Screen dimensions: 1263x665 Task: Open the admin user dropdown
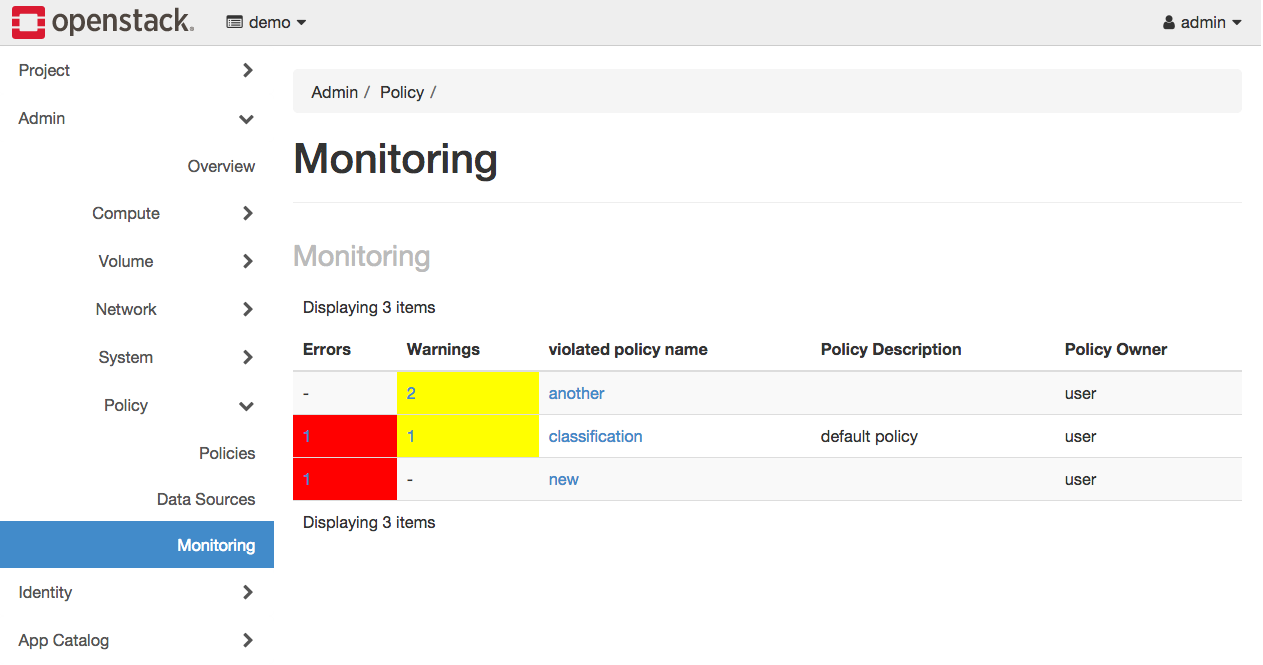pos(1202,22)
